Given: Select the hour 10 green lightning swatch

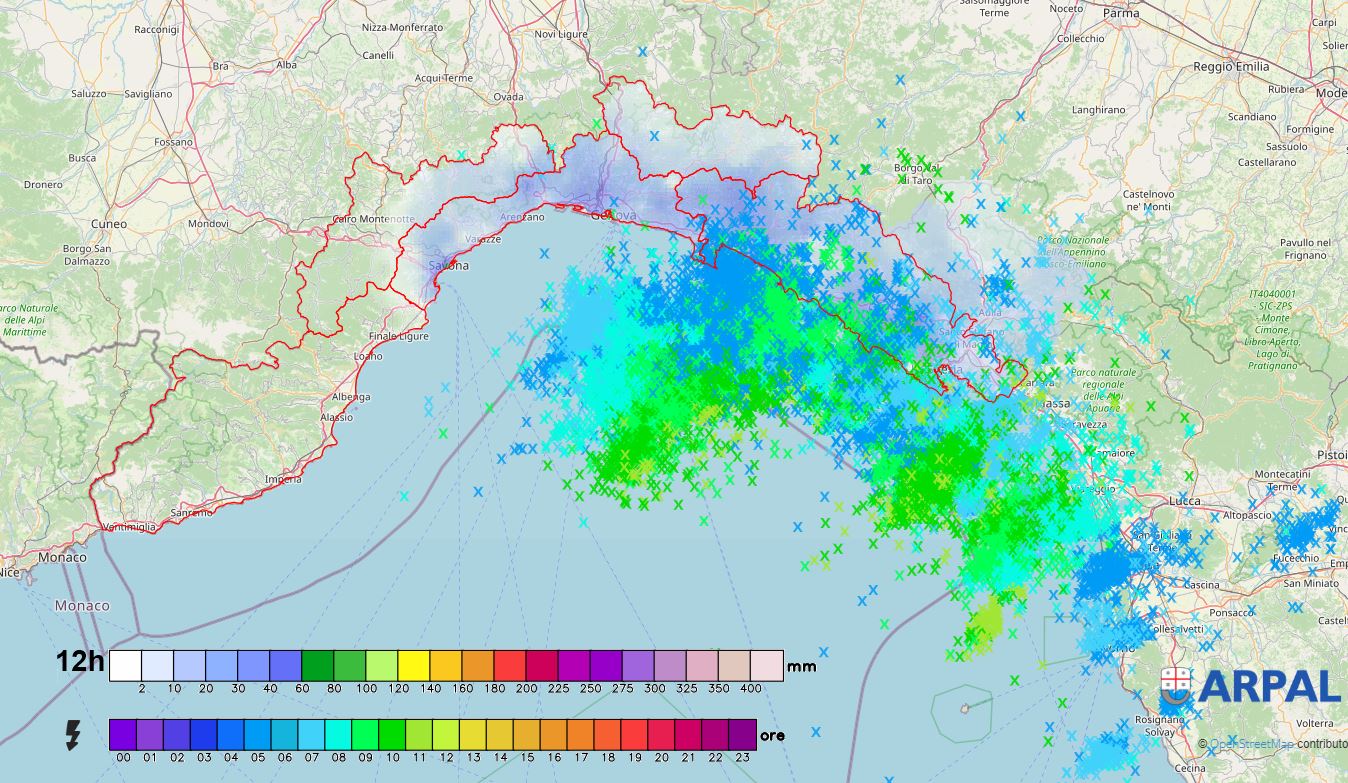Looking at the screenshot, I should pos(393,735).
